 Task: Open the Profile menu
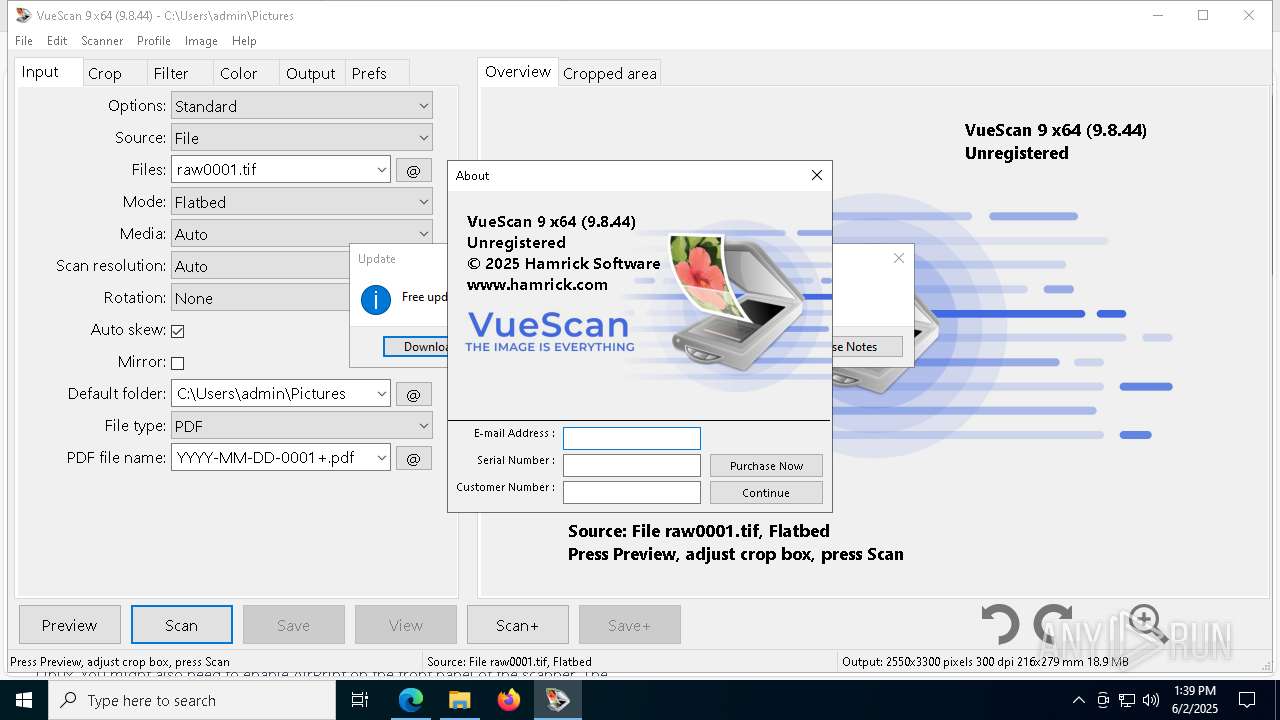(154, 41)
